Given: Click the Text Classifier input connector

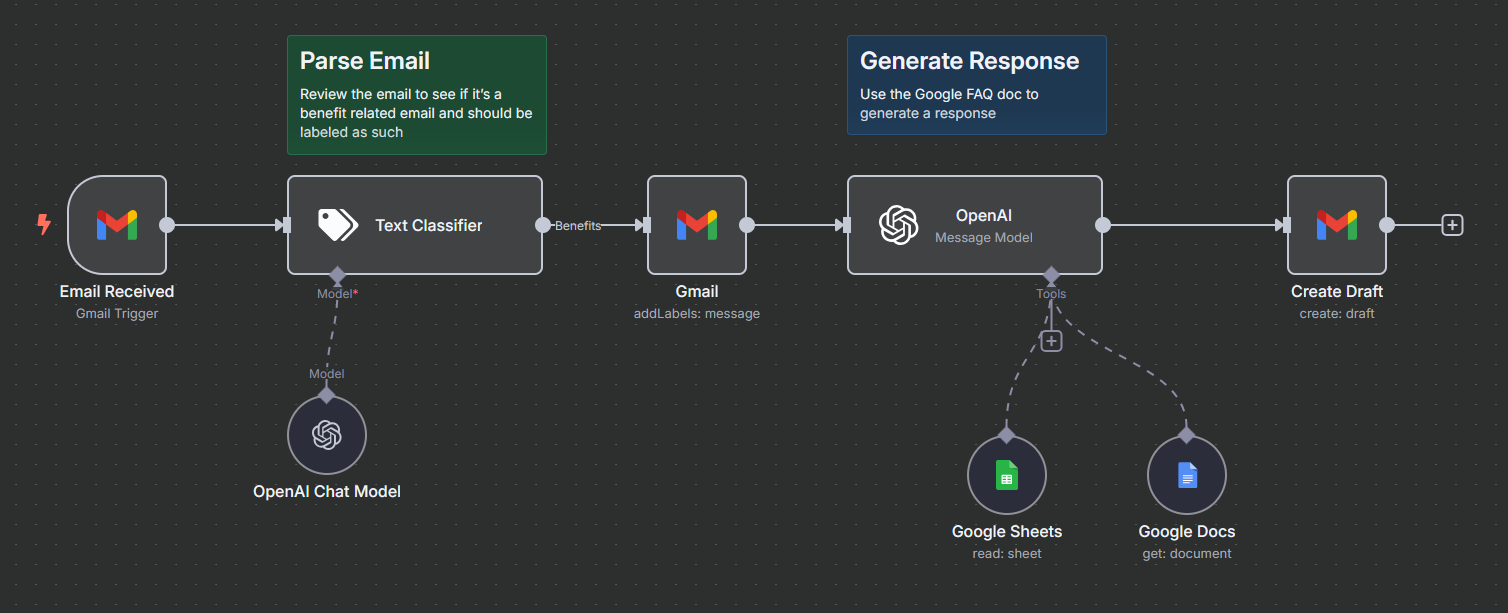Looking at the screenshot, I should click(x=287, y=225).
